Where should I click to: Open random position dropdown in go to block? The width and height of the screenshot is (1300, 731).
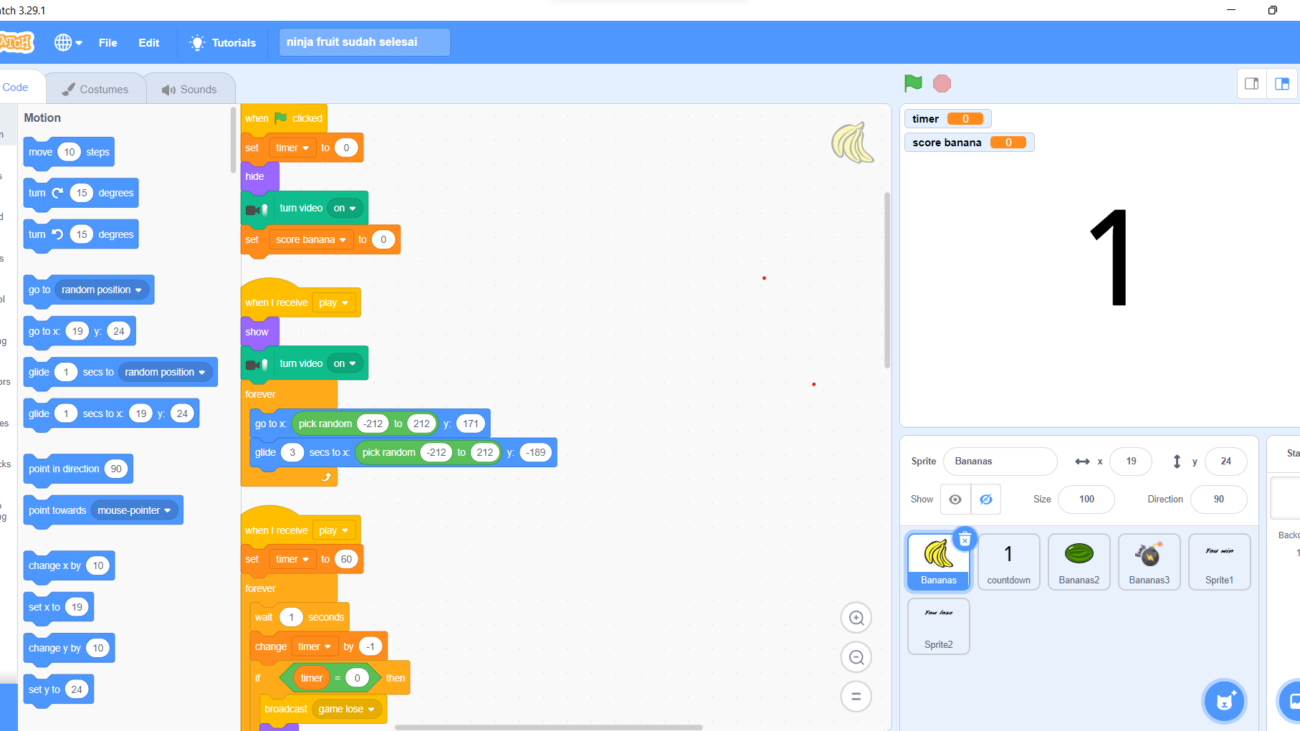point(103,290)
